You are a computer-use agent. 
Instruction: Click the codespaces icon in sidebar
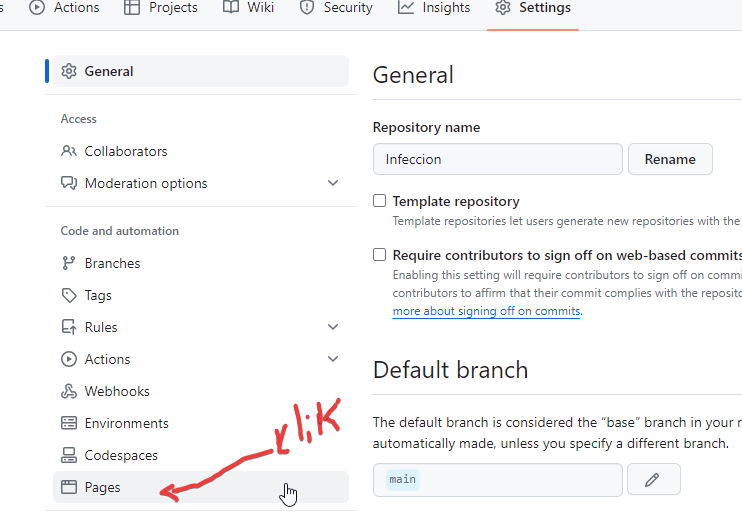click(x=69, y=455)
